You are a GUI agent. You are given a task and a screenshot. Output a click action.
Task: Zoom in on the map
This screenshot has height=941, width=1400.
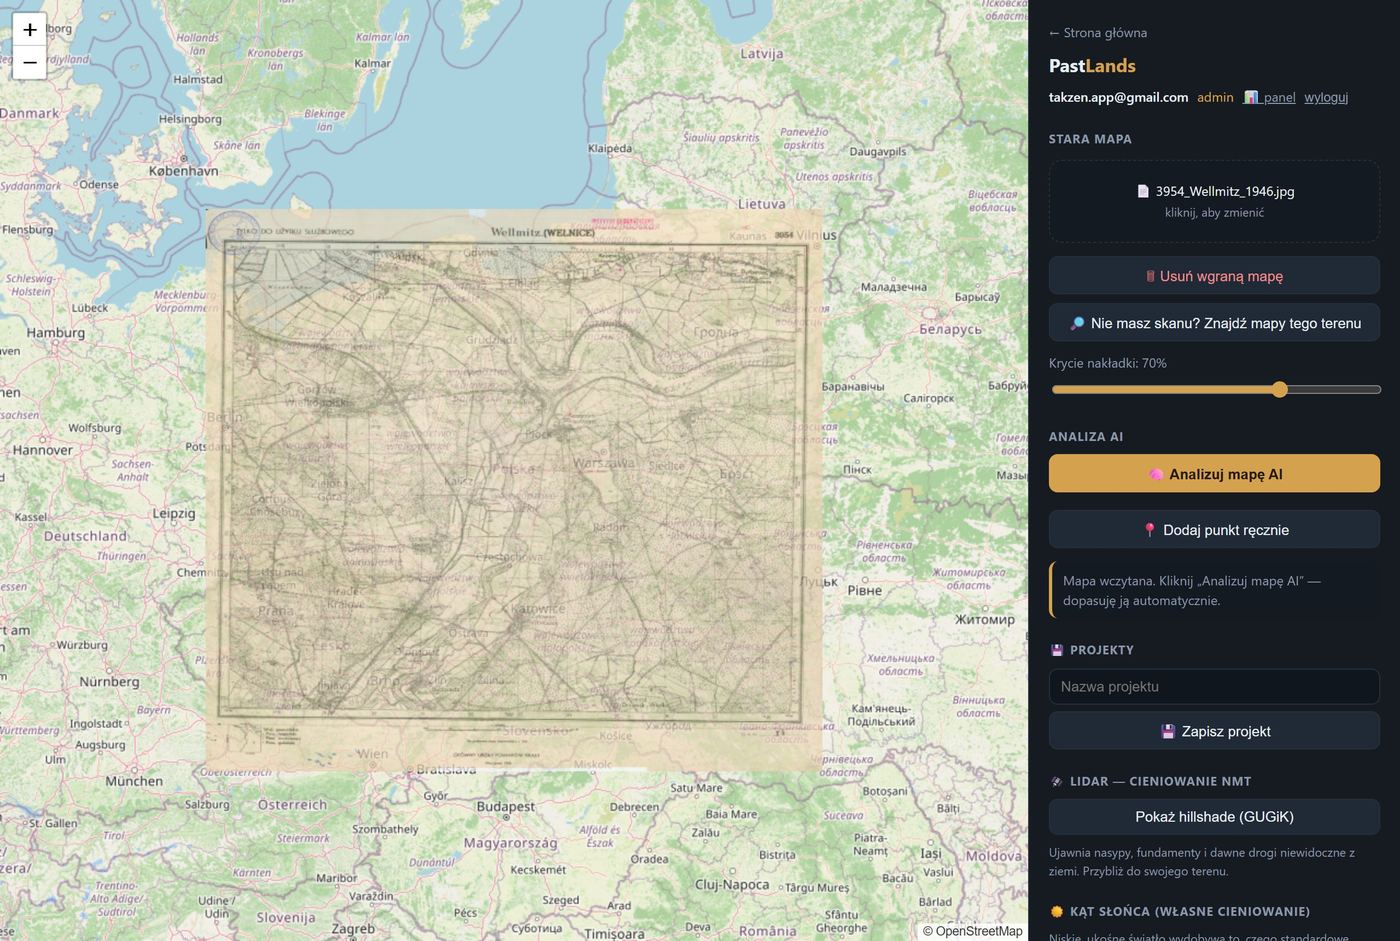click(30, 30)
